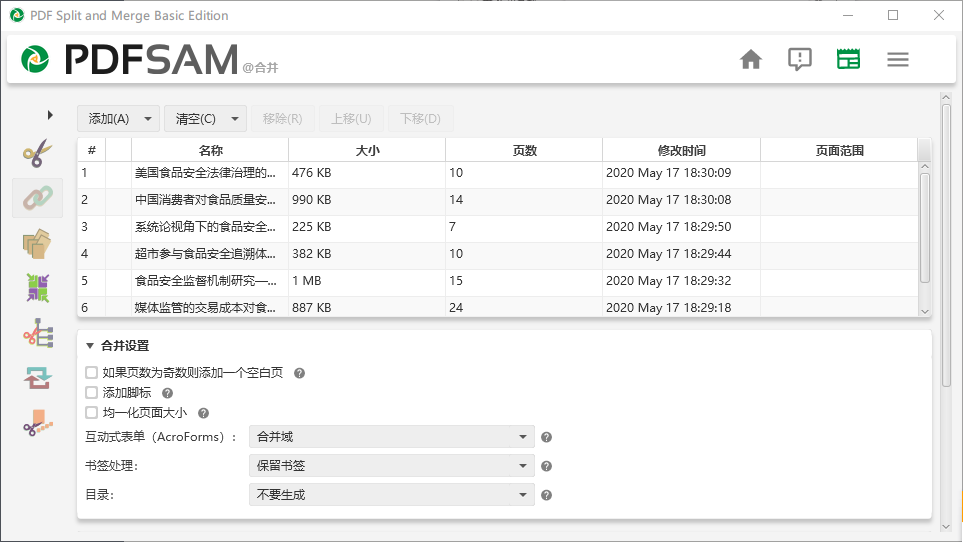Show help for 目录 setting

pyautogui.click(x=546, y=495)
